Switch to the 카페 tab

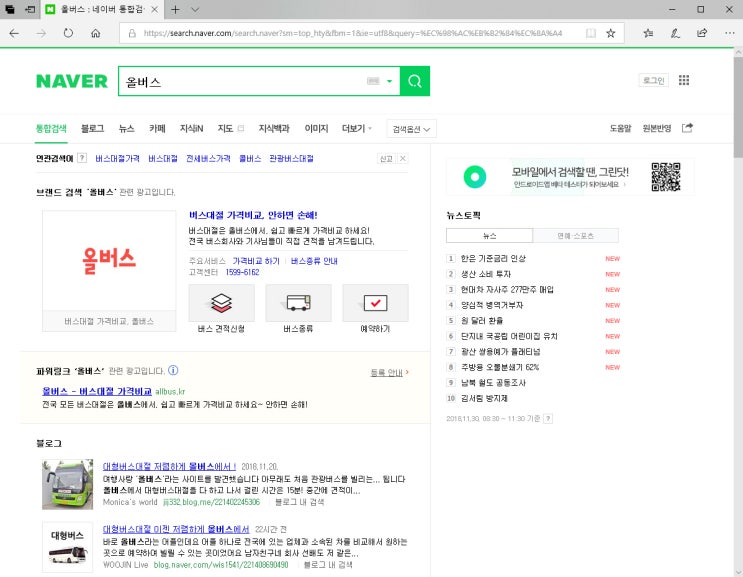pyautogui.click(x=157, y=128)
